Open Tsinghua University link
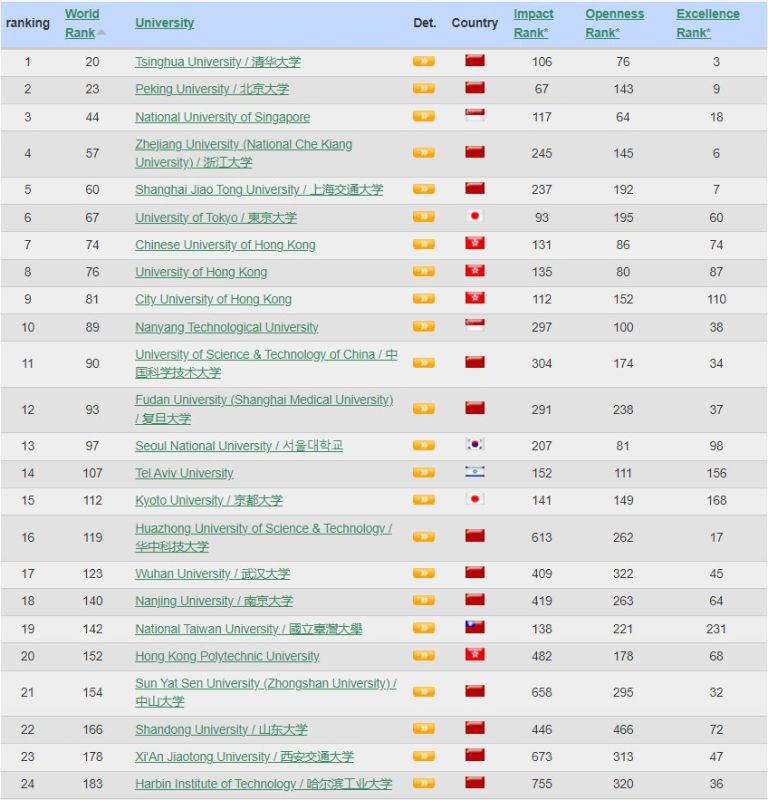 218,62
